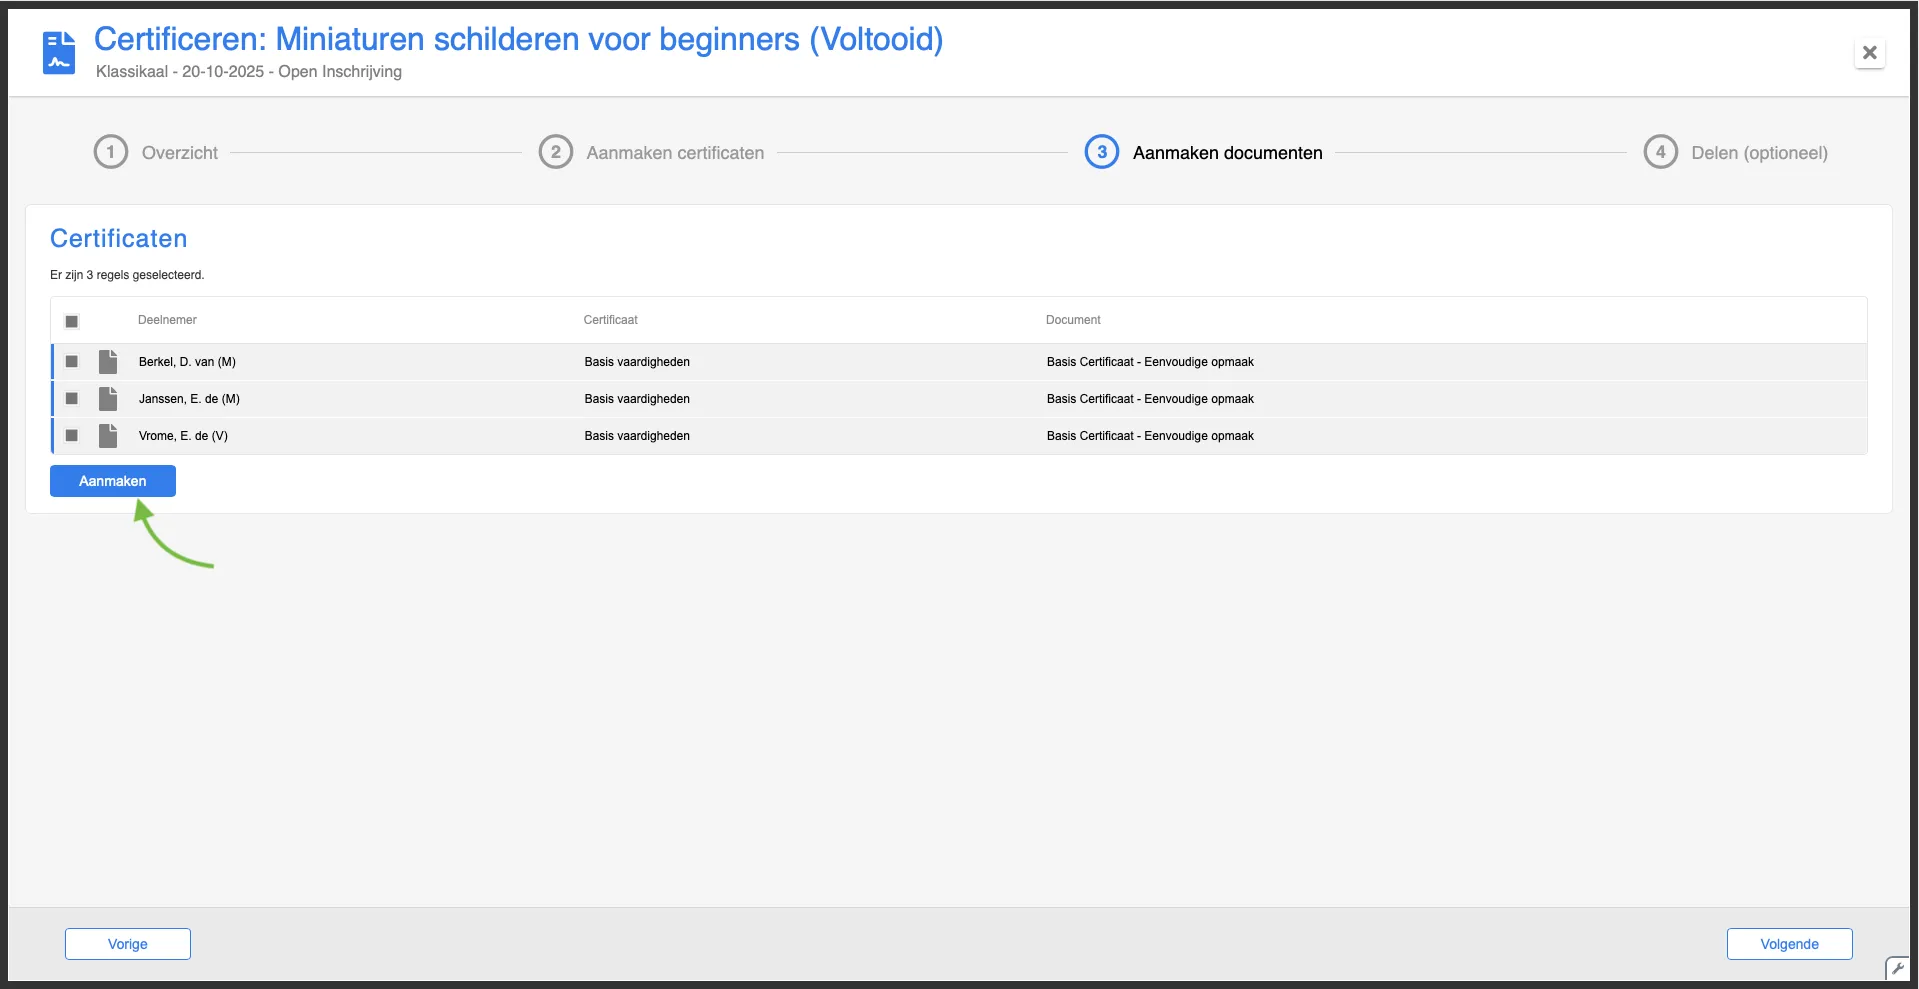Viewport: 1919px width, 989px height.
Task: Click the Volgende button
Action: (1789, 944)
